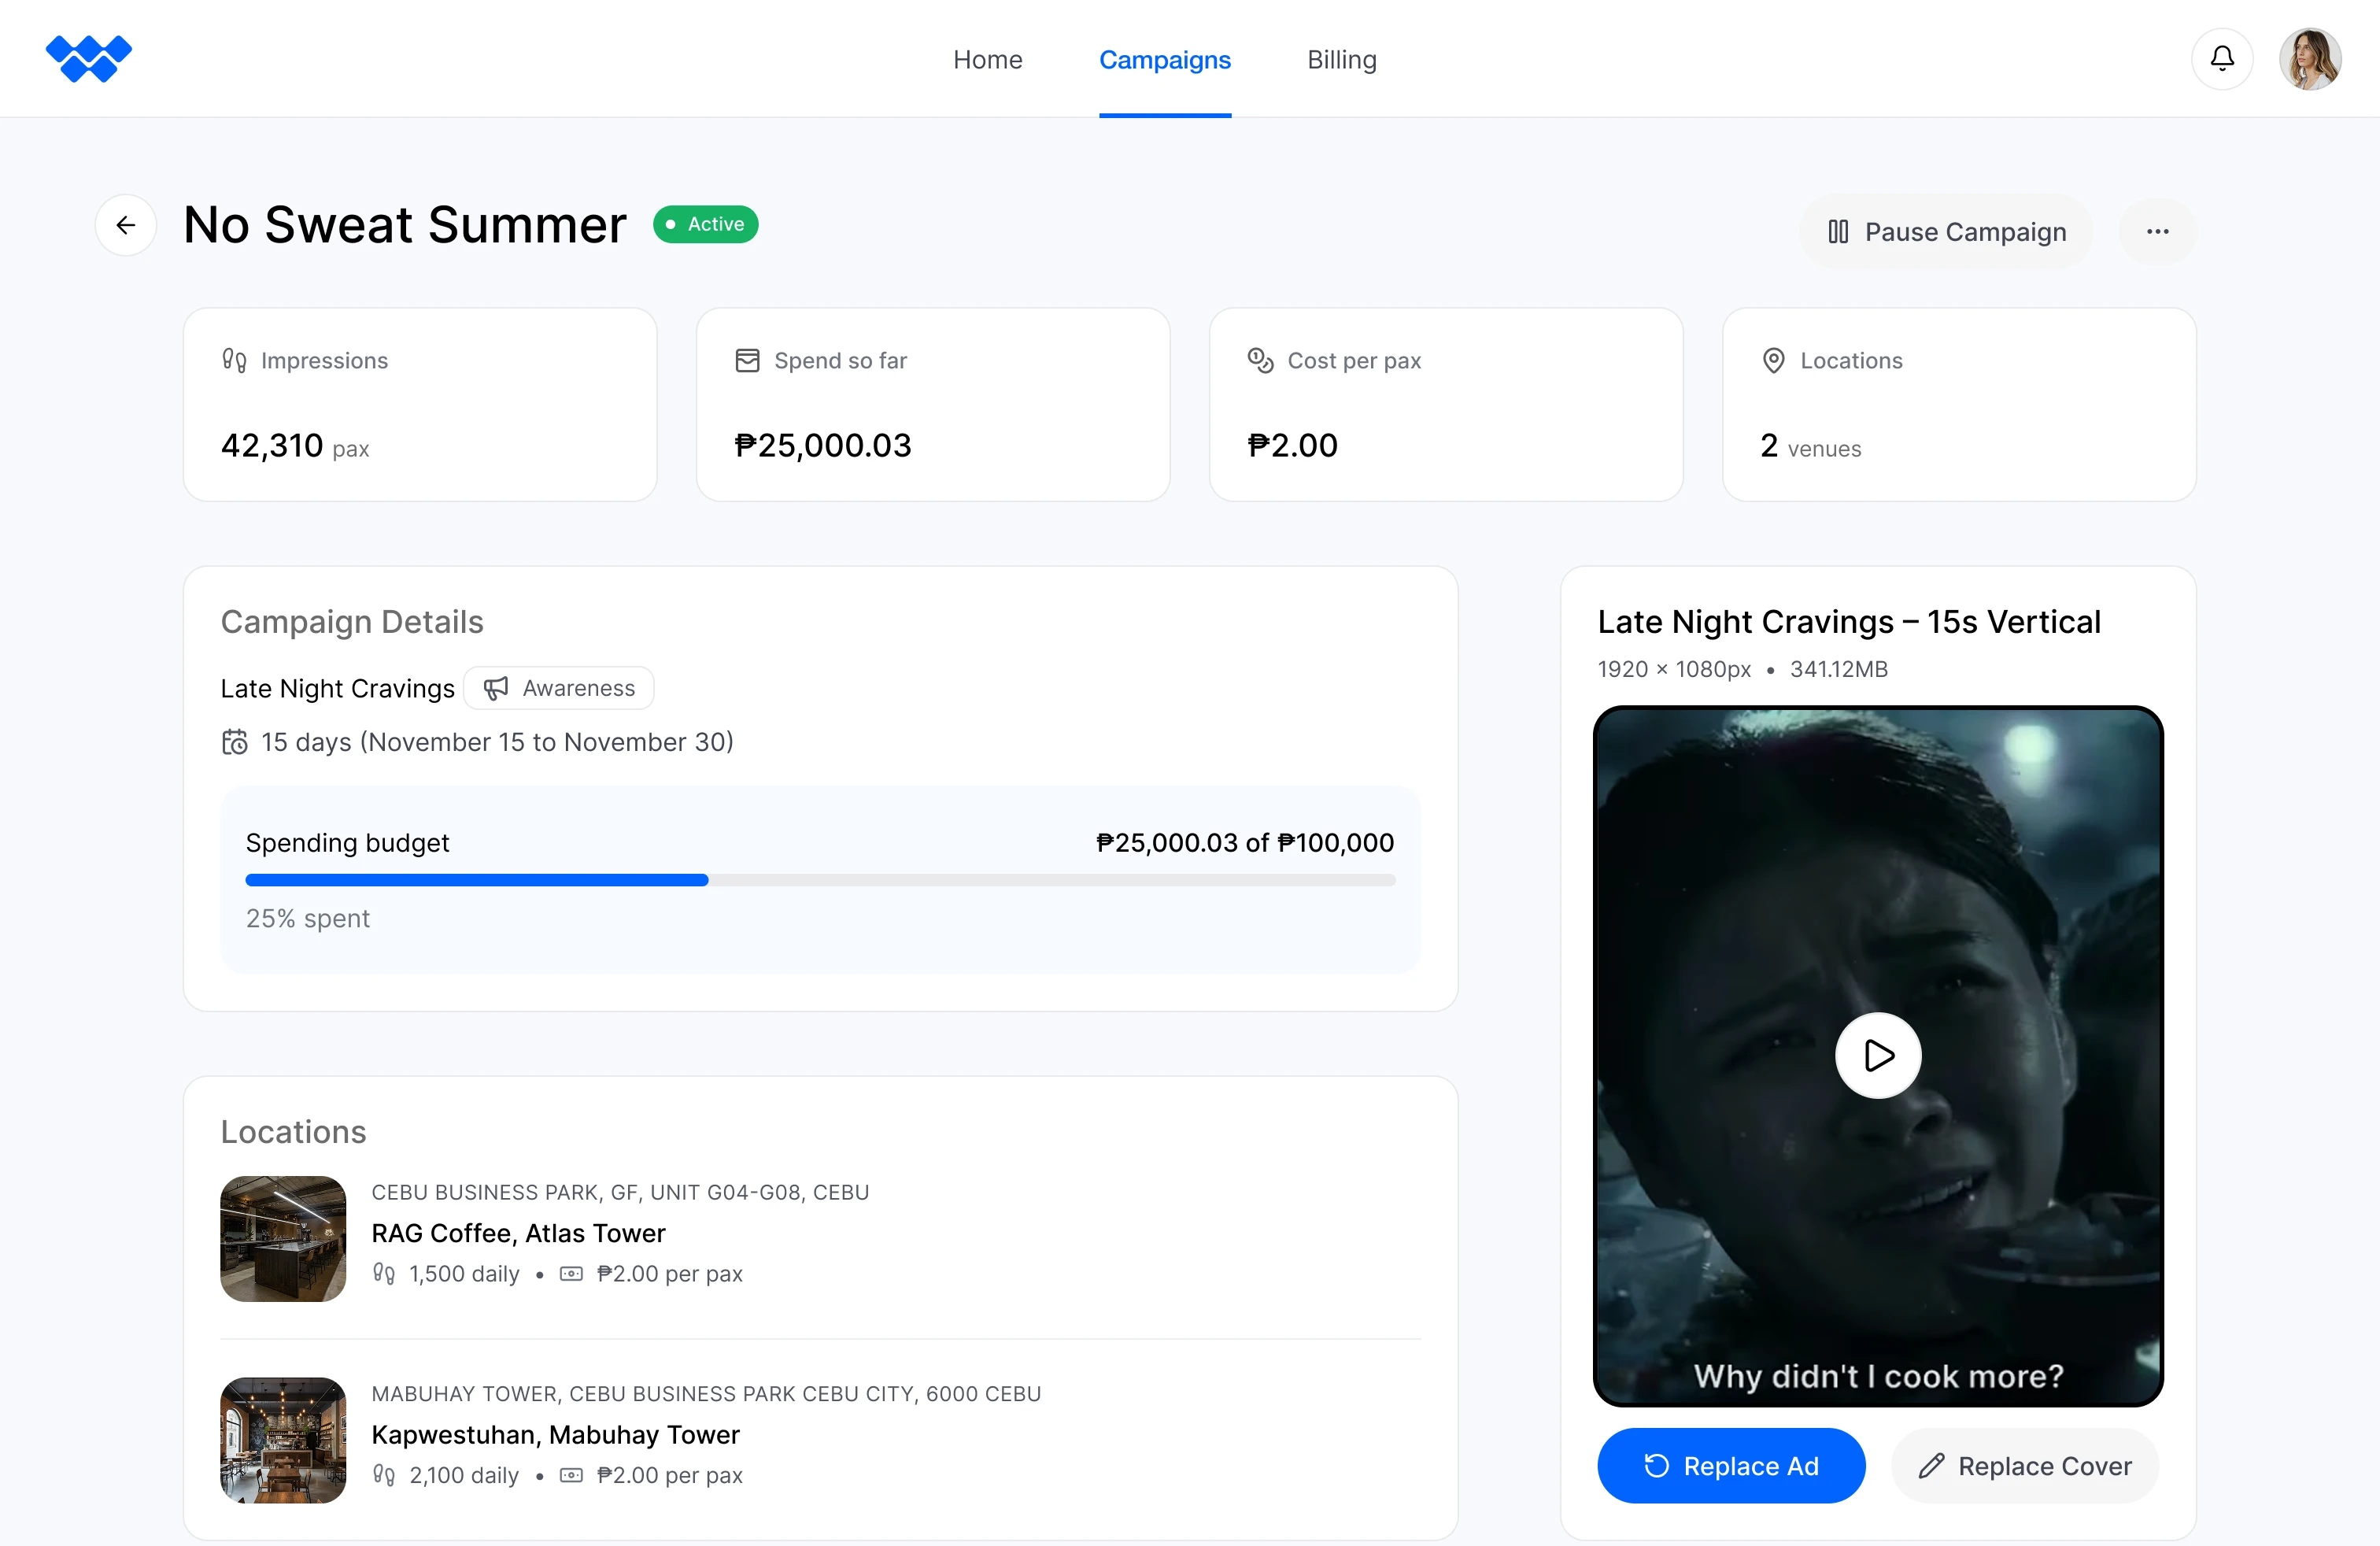Screen dimensions: 2380x1546
Task: Click the spending budget progress bar
Action: point(820,880)
